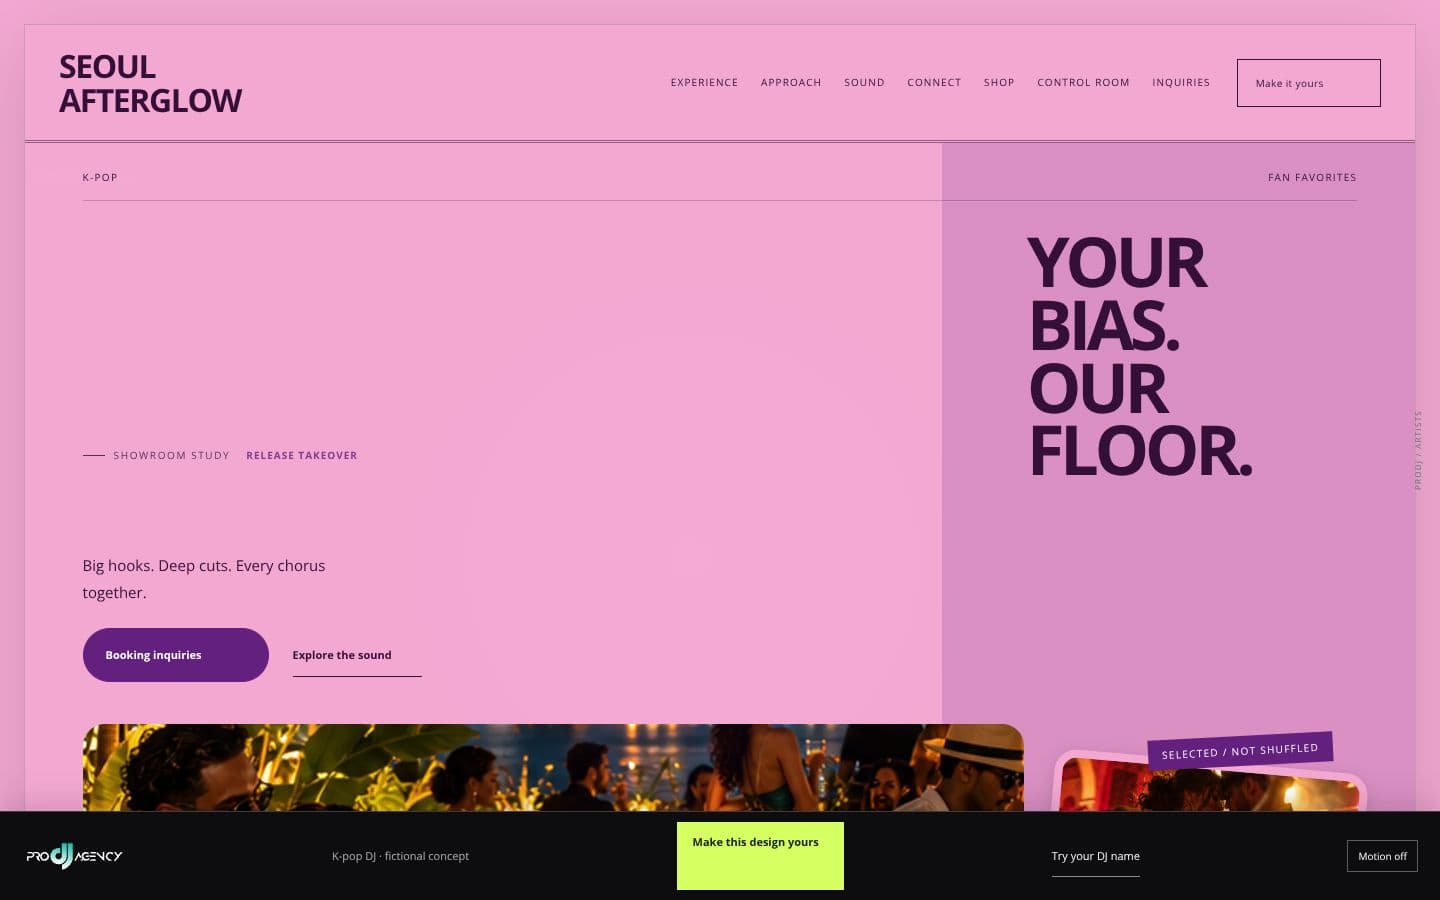Image resolution: width=1440 pixels, height=900 pixels.
Task: Click the YOUR BIAS. OUR FLOOR. headline
Action: pyautogui.click(x=1140, y=357)
